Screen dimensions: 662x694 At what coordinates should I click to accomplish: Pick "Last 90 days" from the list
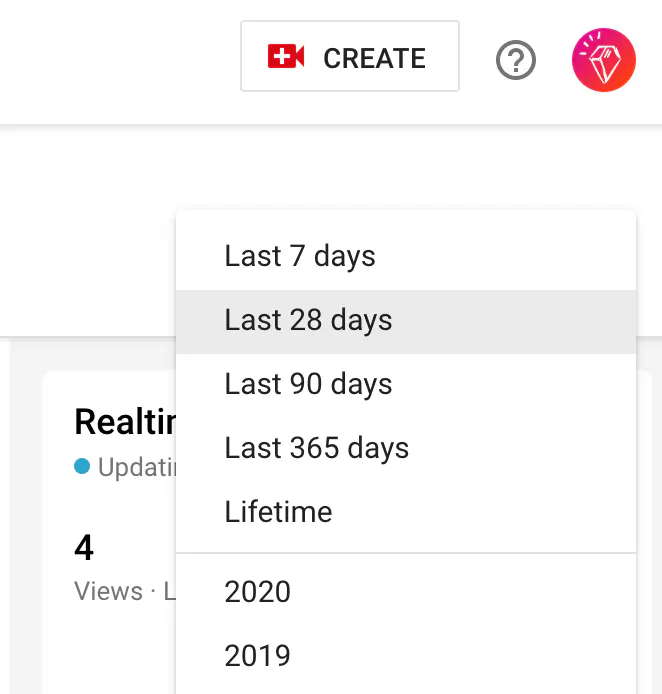point(308,384)
